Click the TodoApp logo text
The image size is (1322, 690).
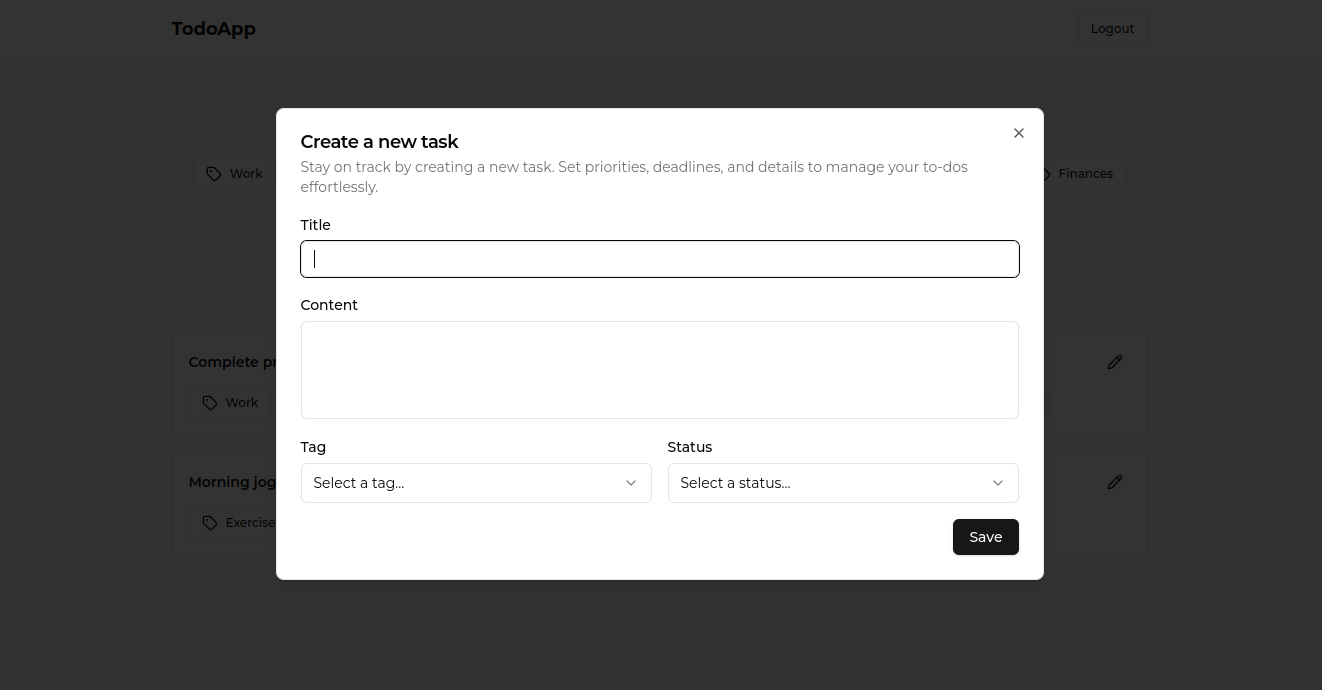[x=214, y=29]
